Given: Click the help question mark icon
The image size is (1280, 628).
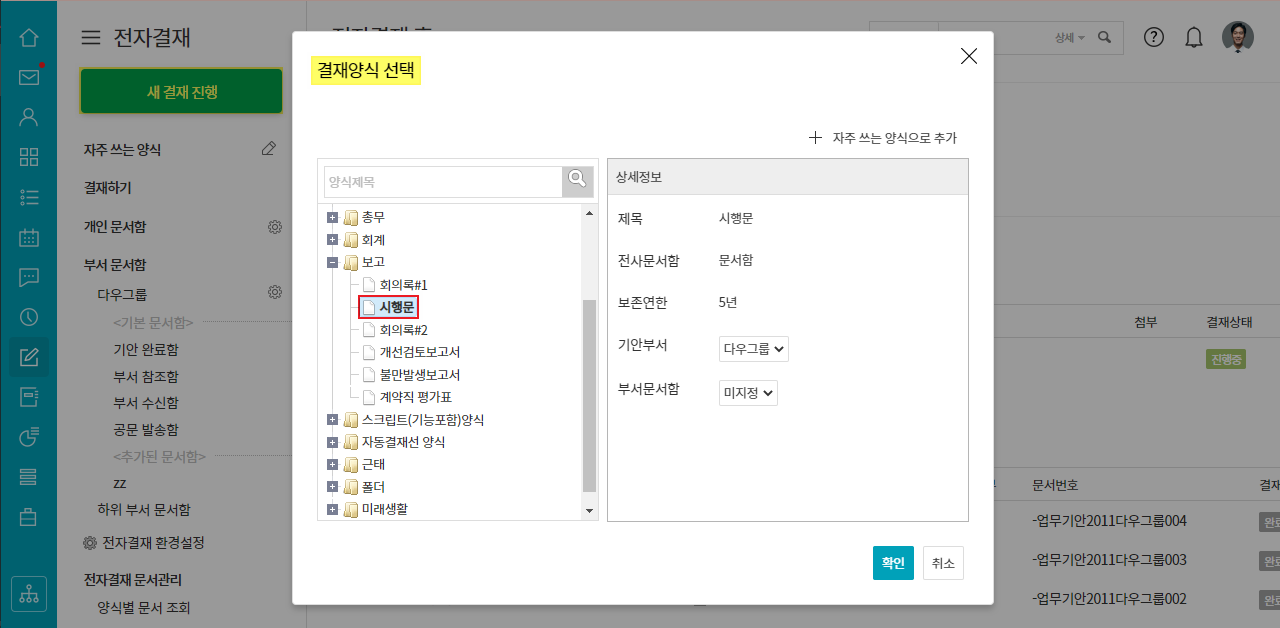Looking at the screenshot, I should click(x=1154, y=38).
